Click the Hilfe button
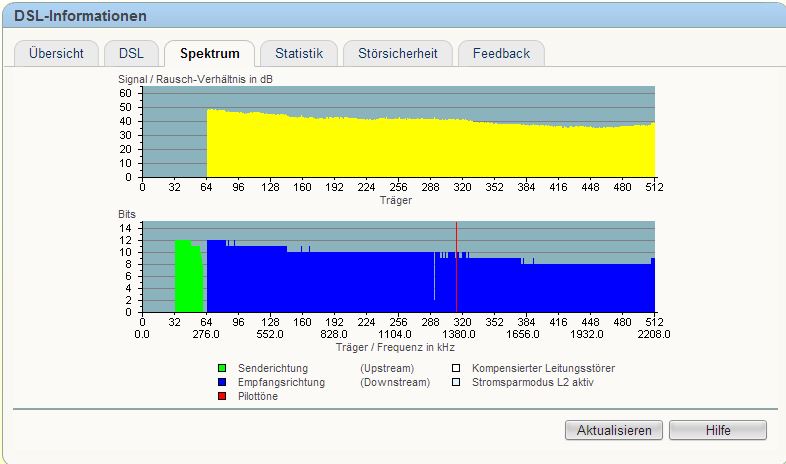 (x=718, y=430)
